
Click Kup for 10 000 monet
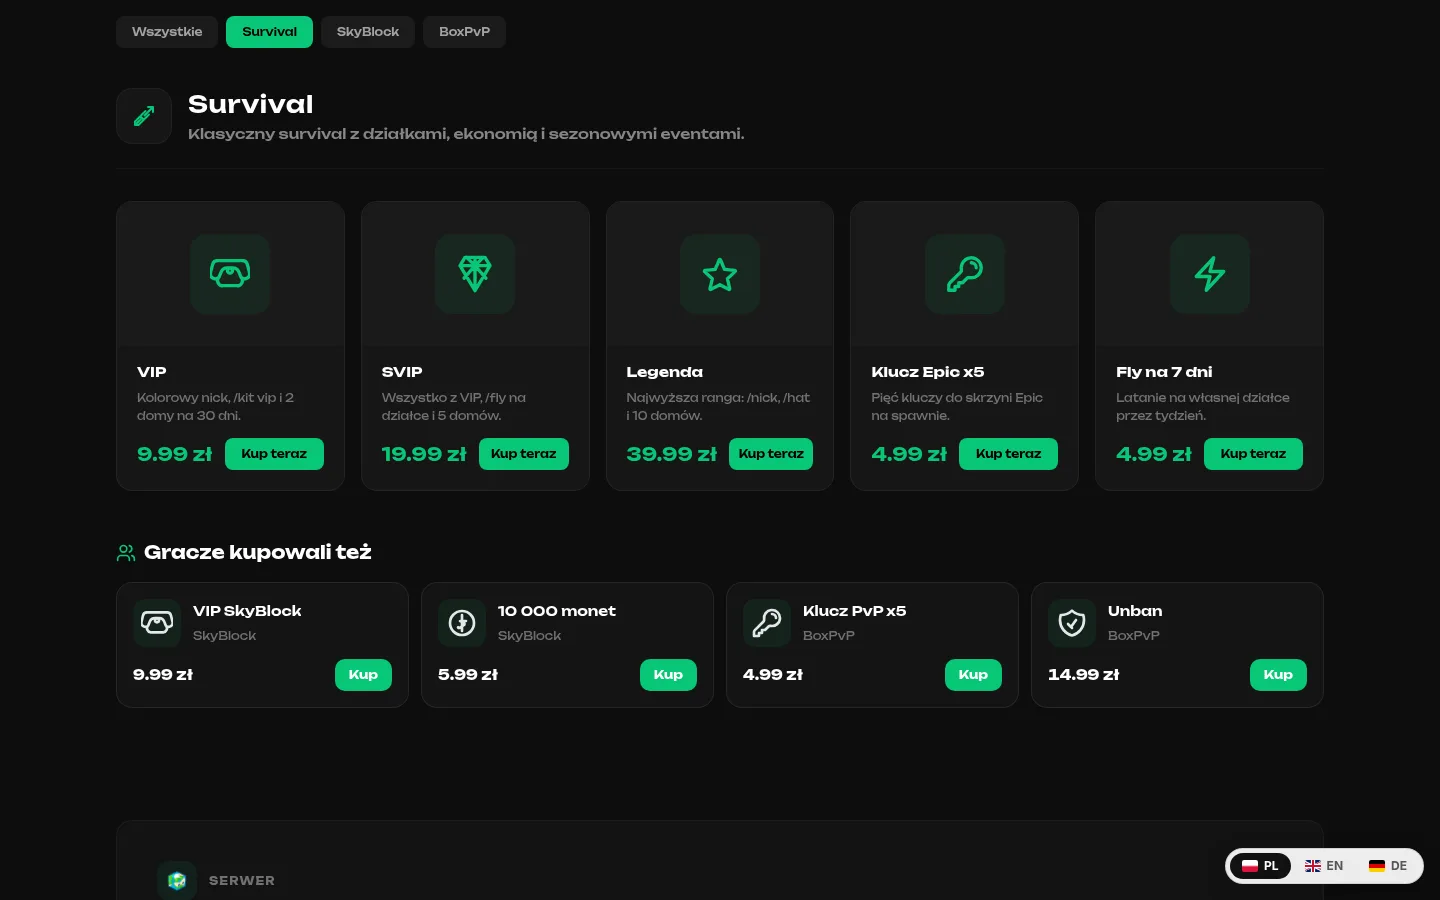(668, 675)
